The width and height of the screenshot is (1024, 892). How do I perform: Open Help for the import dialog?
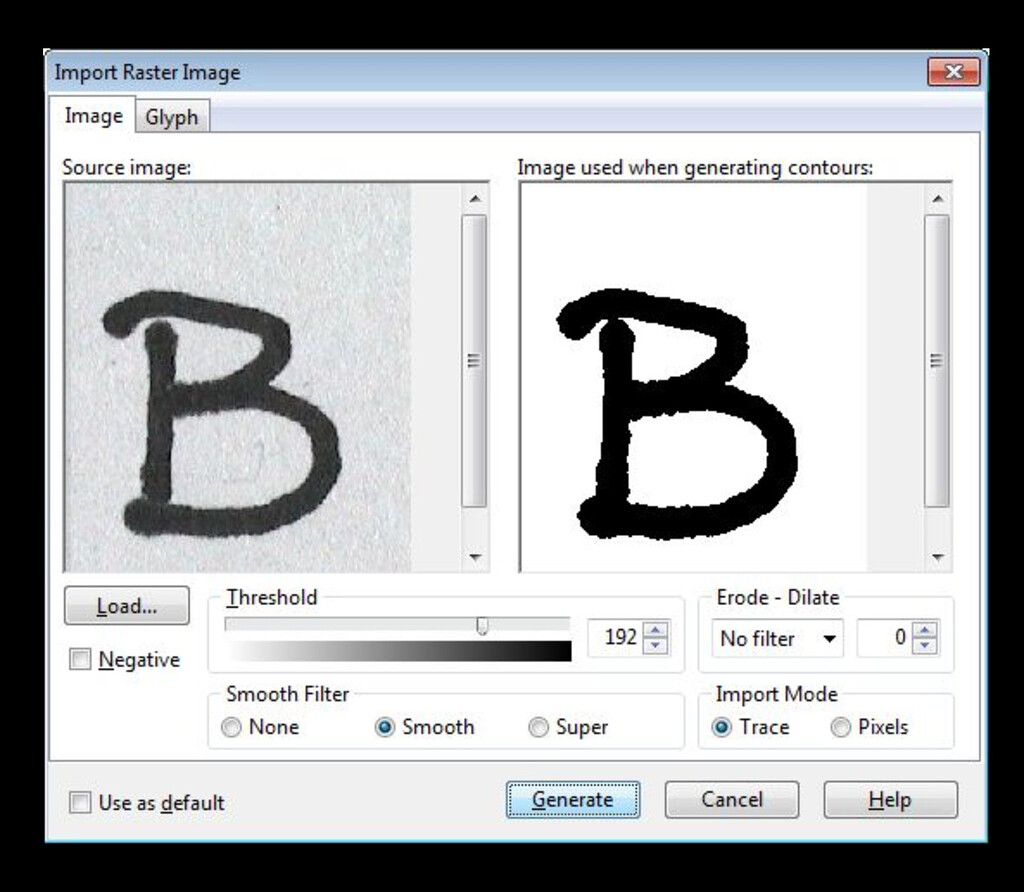(x=890, y=800)
